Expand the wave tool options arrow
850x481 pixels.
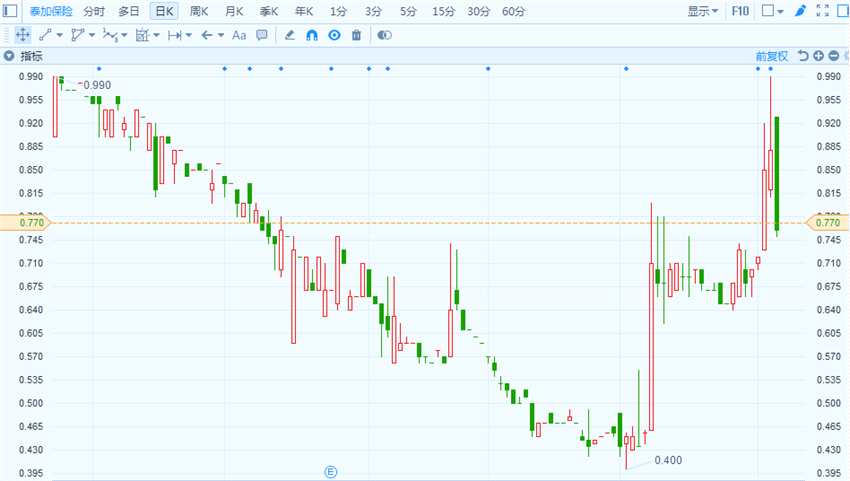(x=124, y=35)
